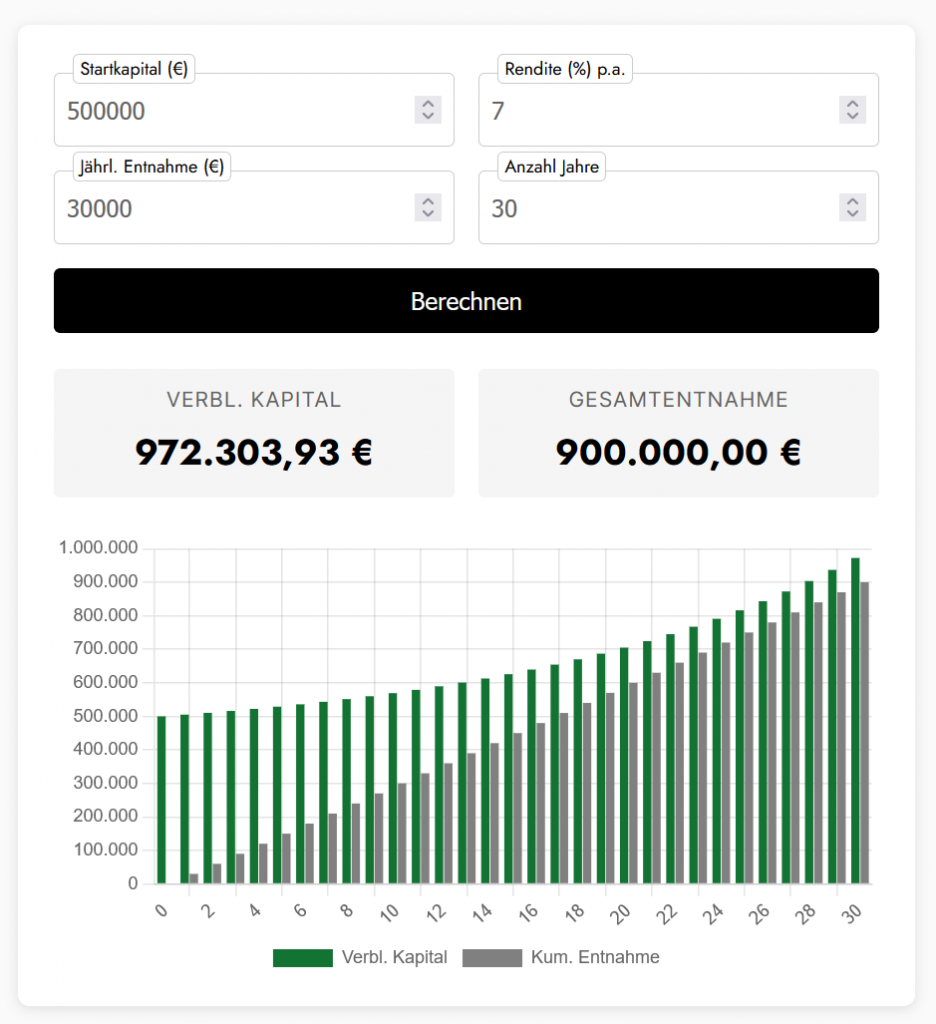936x1024 pixels.
Task: Click the Berechnen button
Action: click(x=466, y=301)
